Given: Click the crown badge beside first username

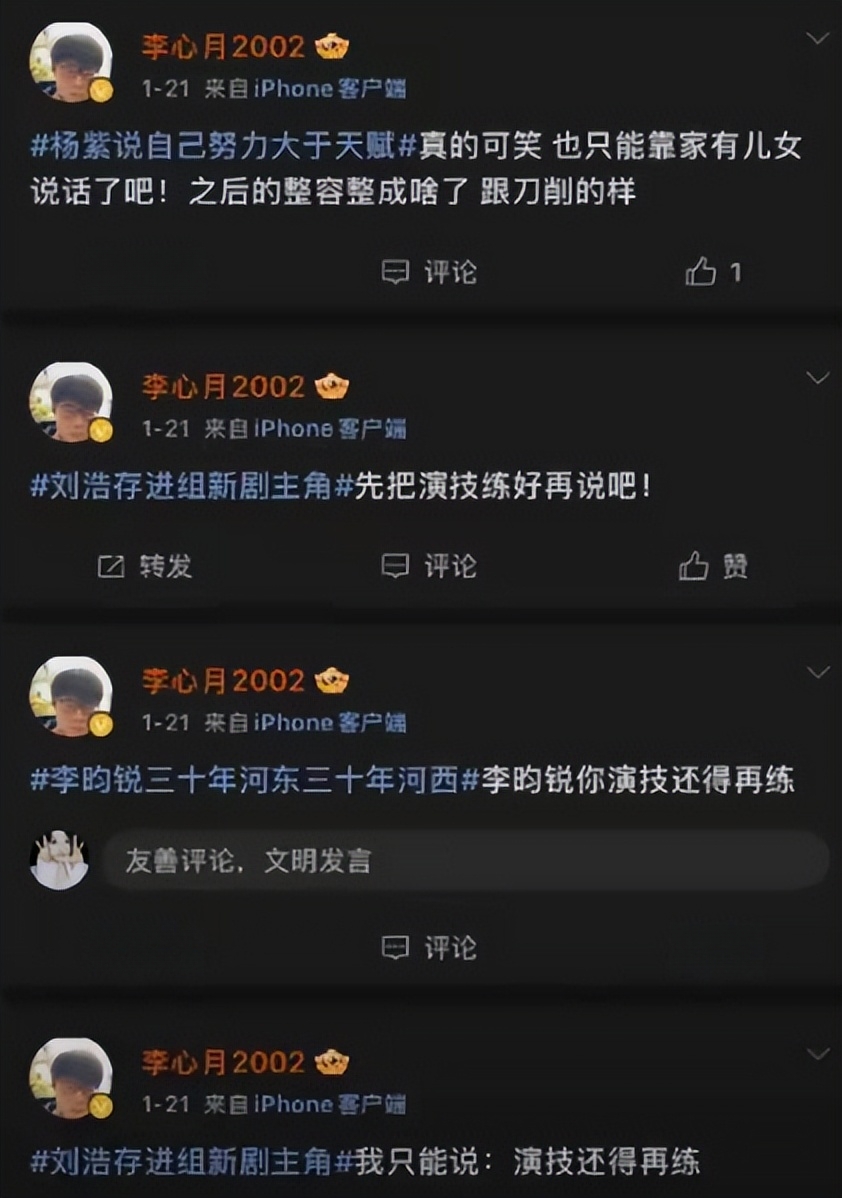Looking at the screenshot, I should pos(332,47).
